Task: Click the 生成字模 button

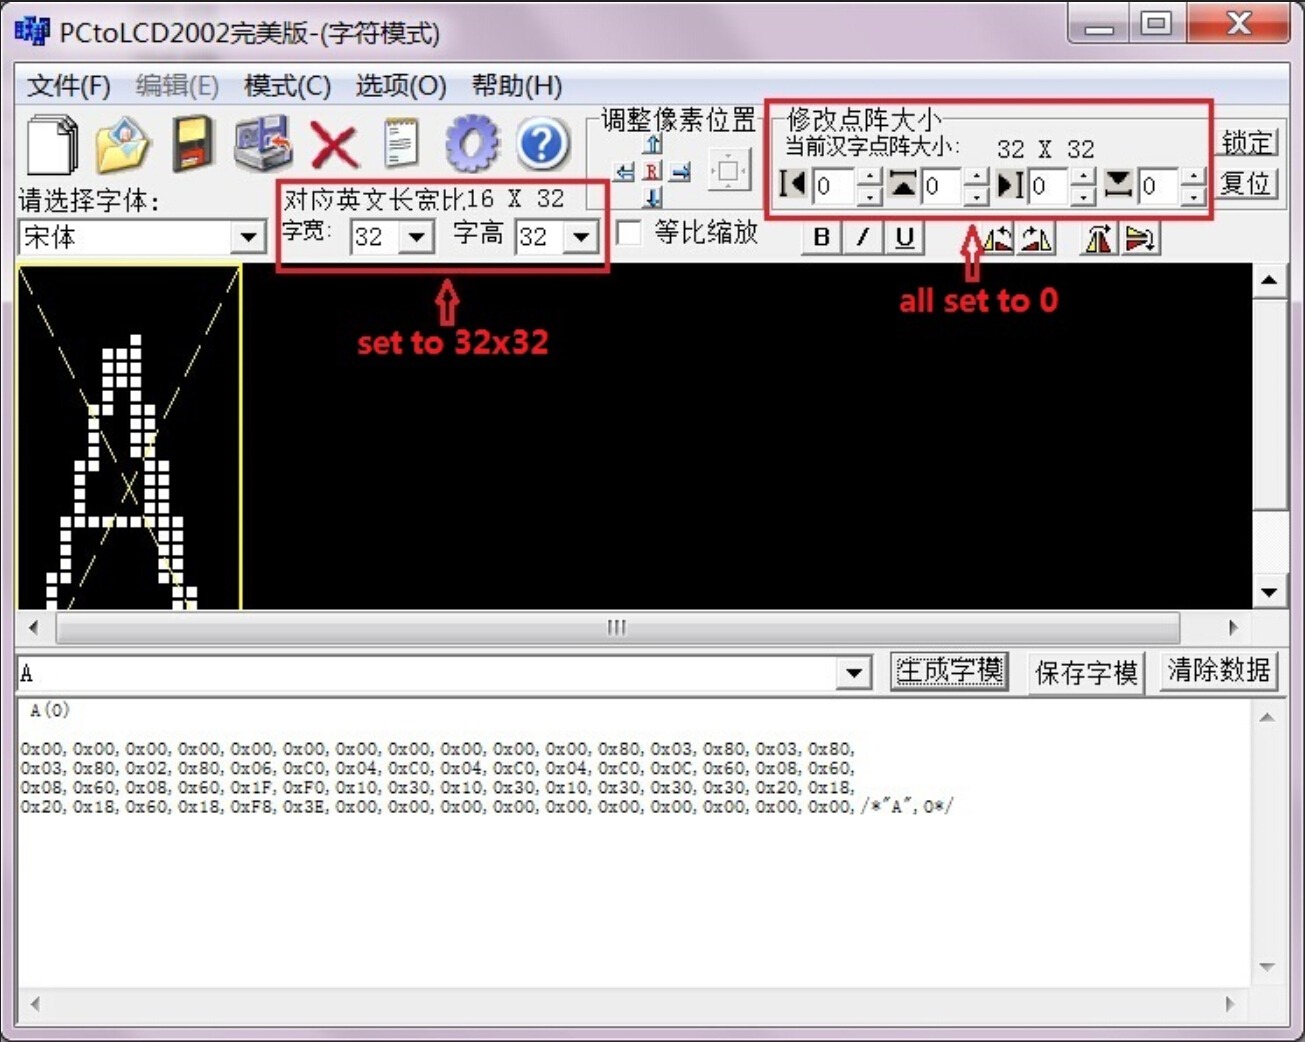Action: (x=948, y=671)
